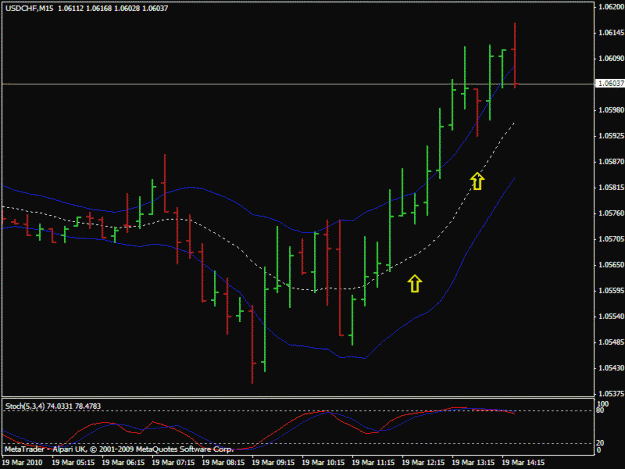Click the 1.06090 price scale value
Viewport: 625px width, 469px height.
coord(611,59)
